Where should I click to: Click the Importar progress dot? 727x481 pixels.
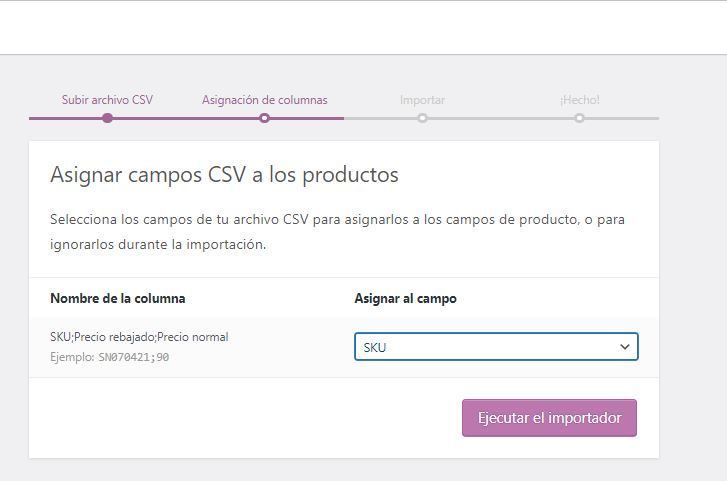[x=422, y=118]
